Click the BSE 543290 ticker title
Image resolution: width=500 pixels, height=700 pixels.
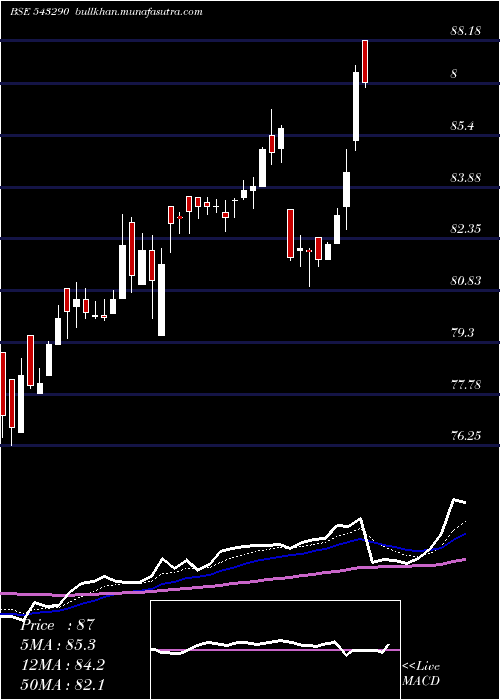[40, 12]
